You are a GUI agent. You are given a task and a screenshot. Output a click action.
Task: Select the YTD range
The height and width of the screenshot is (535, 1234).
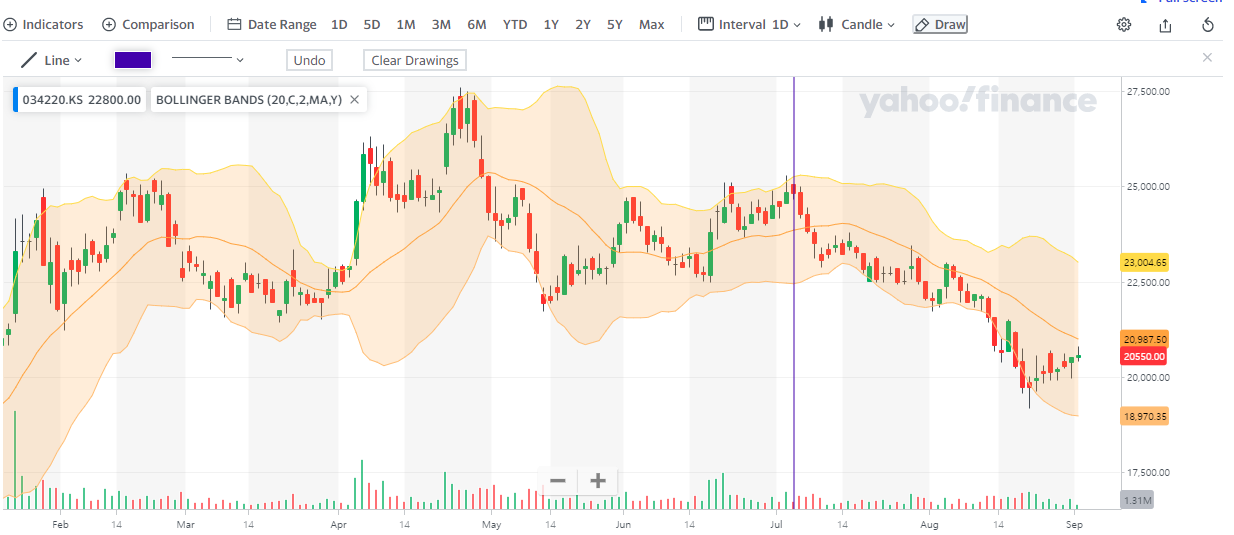[x=515, y=24]
